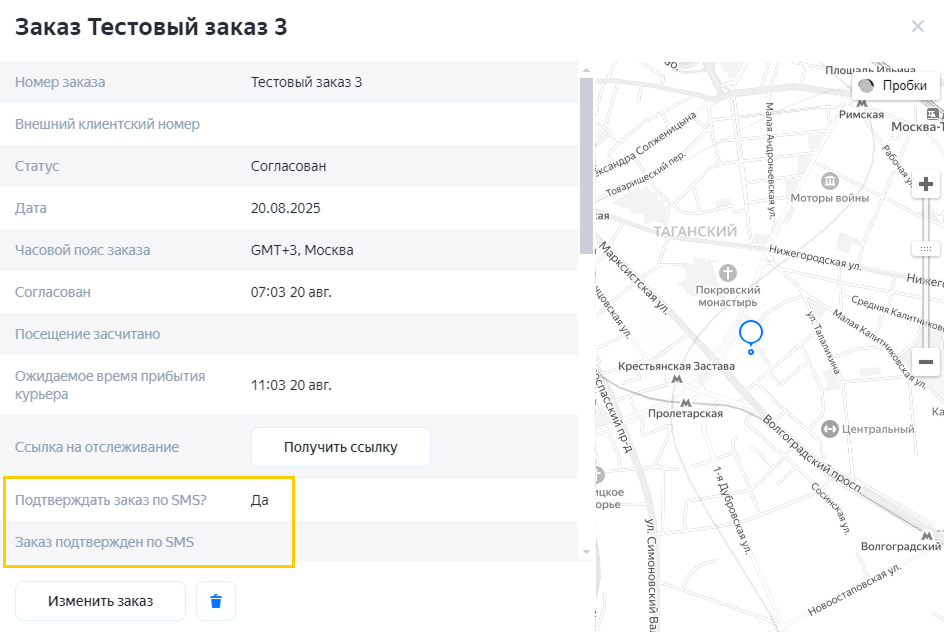Click the scrollbar down arrow
Image resolution: width=944 pixels, height=632 pixels.
586,551
